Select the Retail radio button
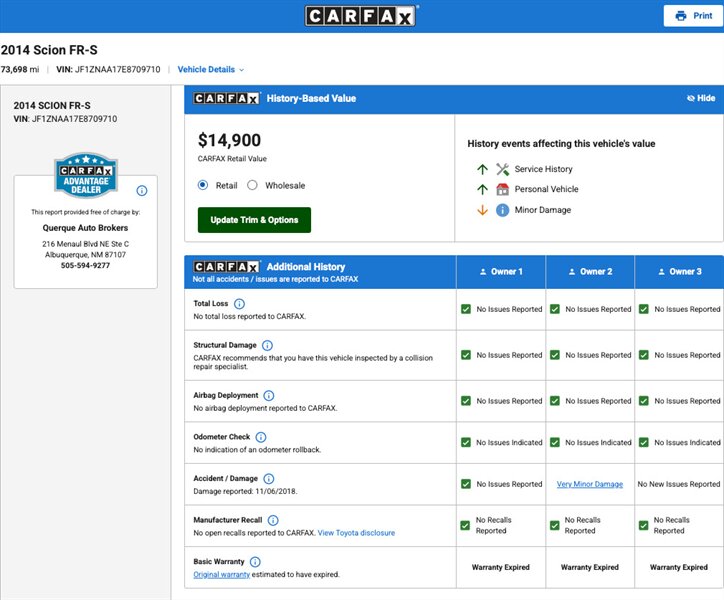 coord(203,185)
